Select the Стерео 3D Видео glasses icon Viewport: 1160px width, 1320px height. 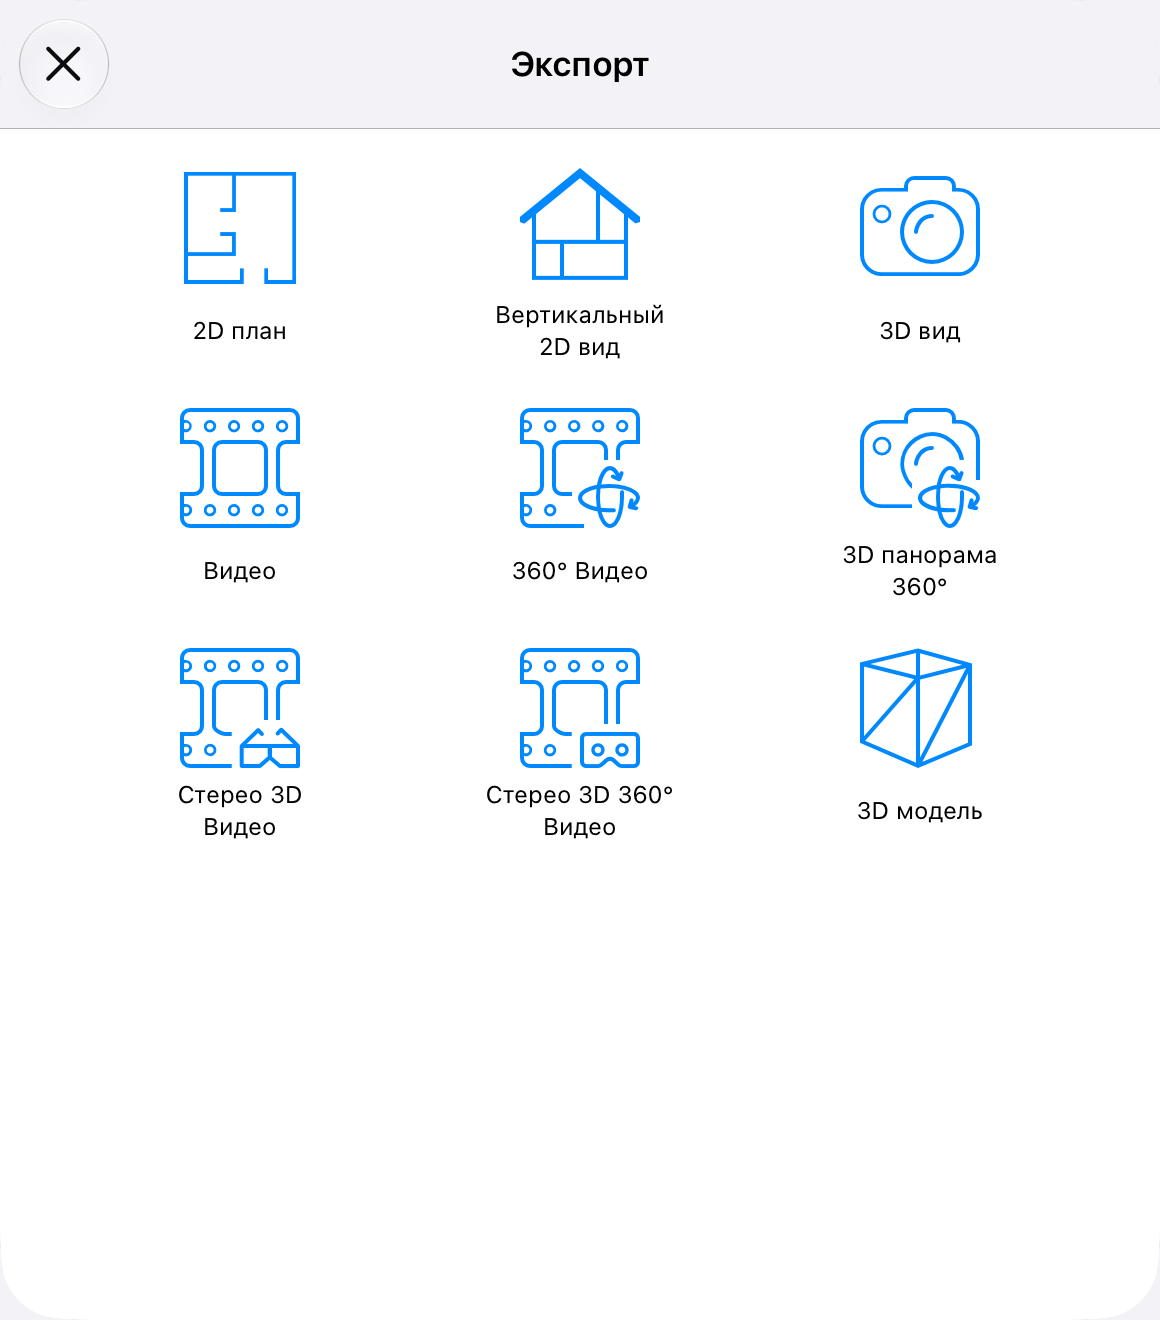click(240, 708)
